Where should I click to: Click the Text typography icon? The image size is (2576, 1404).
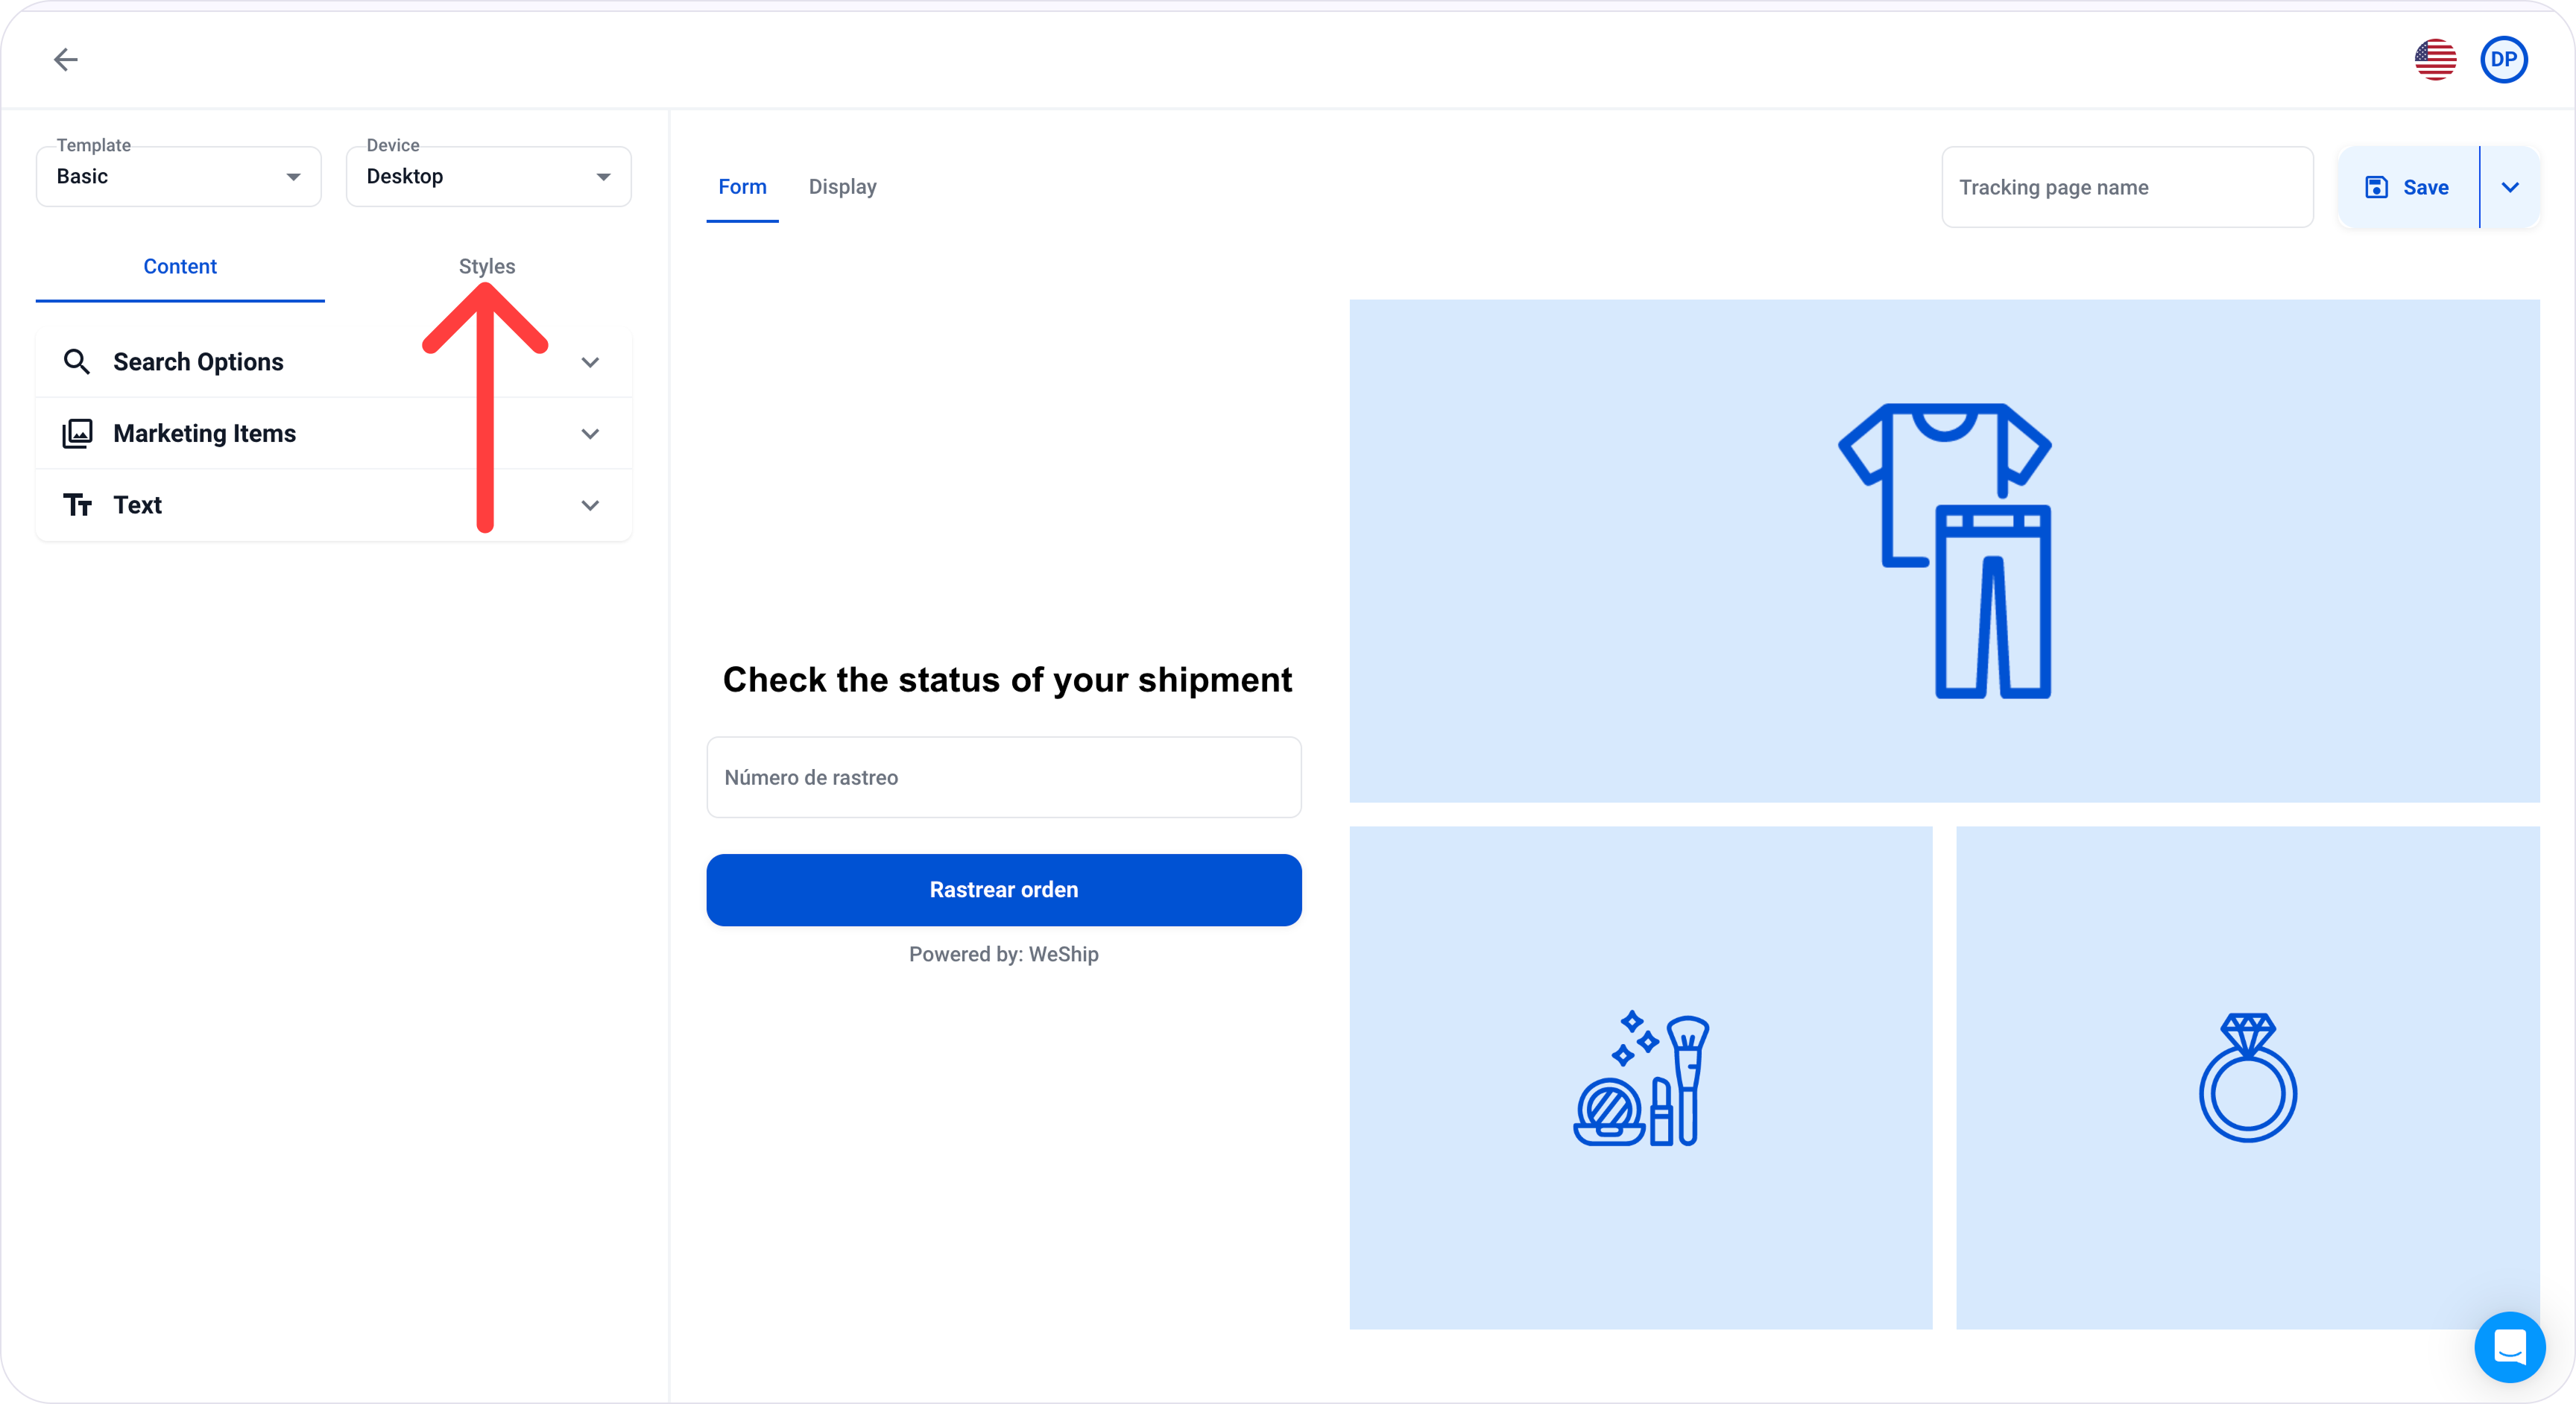pyautogui.click(x=77, y=505)
